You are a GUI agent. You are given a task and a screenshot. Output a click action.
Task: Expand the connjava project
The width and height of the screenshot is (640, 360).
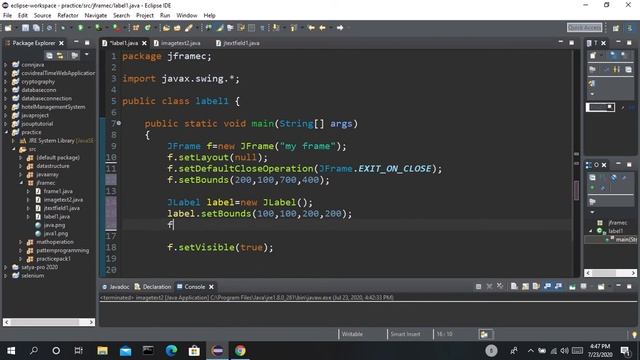tap(6, 64)
